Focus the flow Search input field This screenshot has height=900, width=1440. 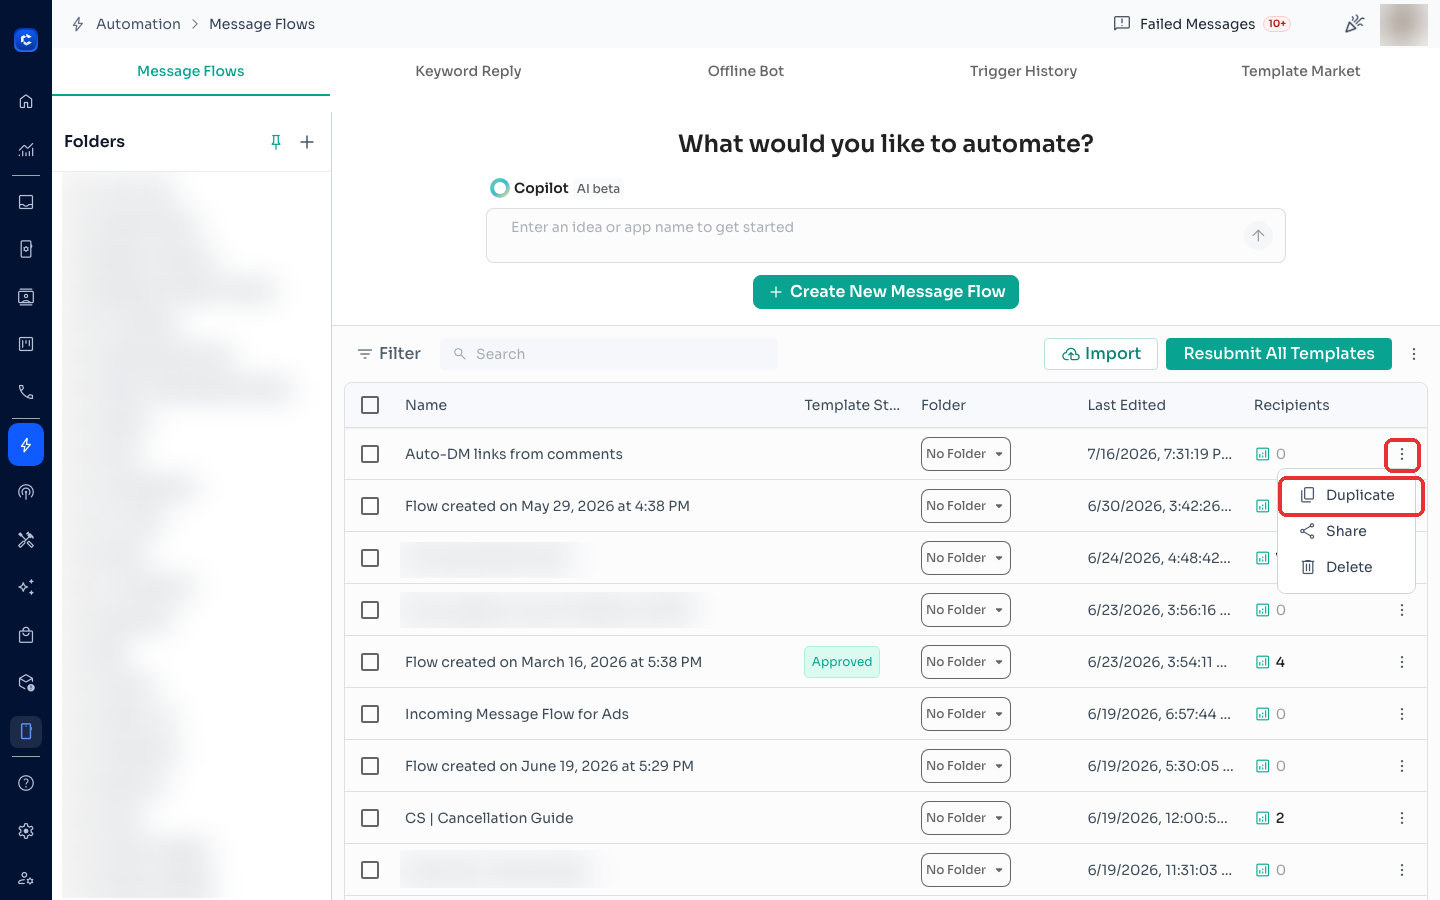(609, 354)
